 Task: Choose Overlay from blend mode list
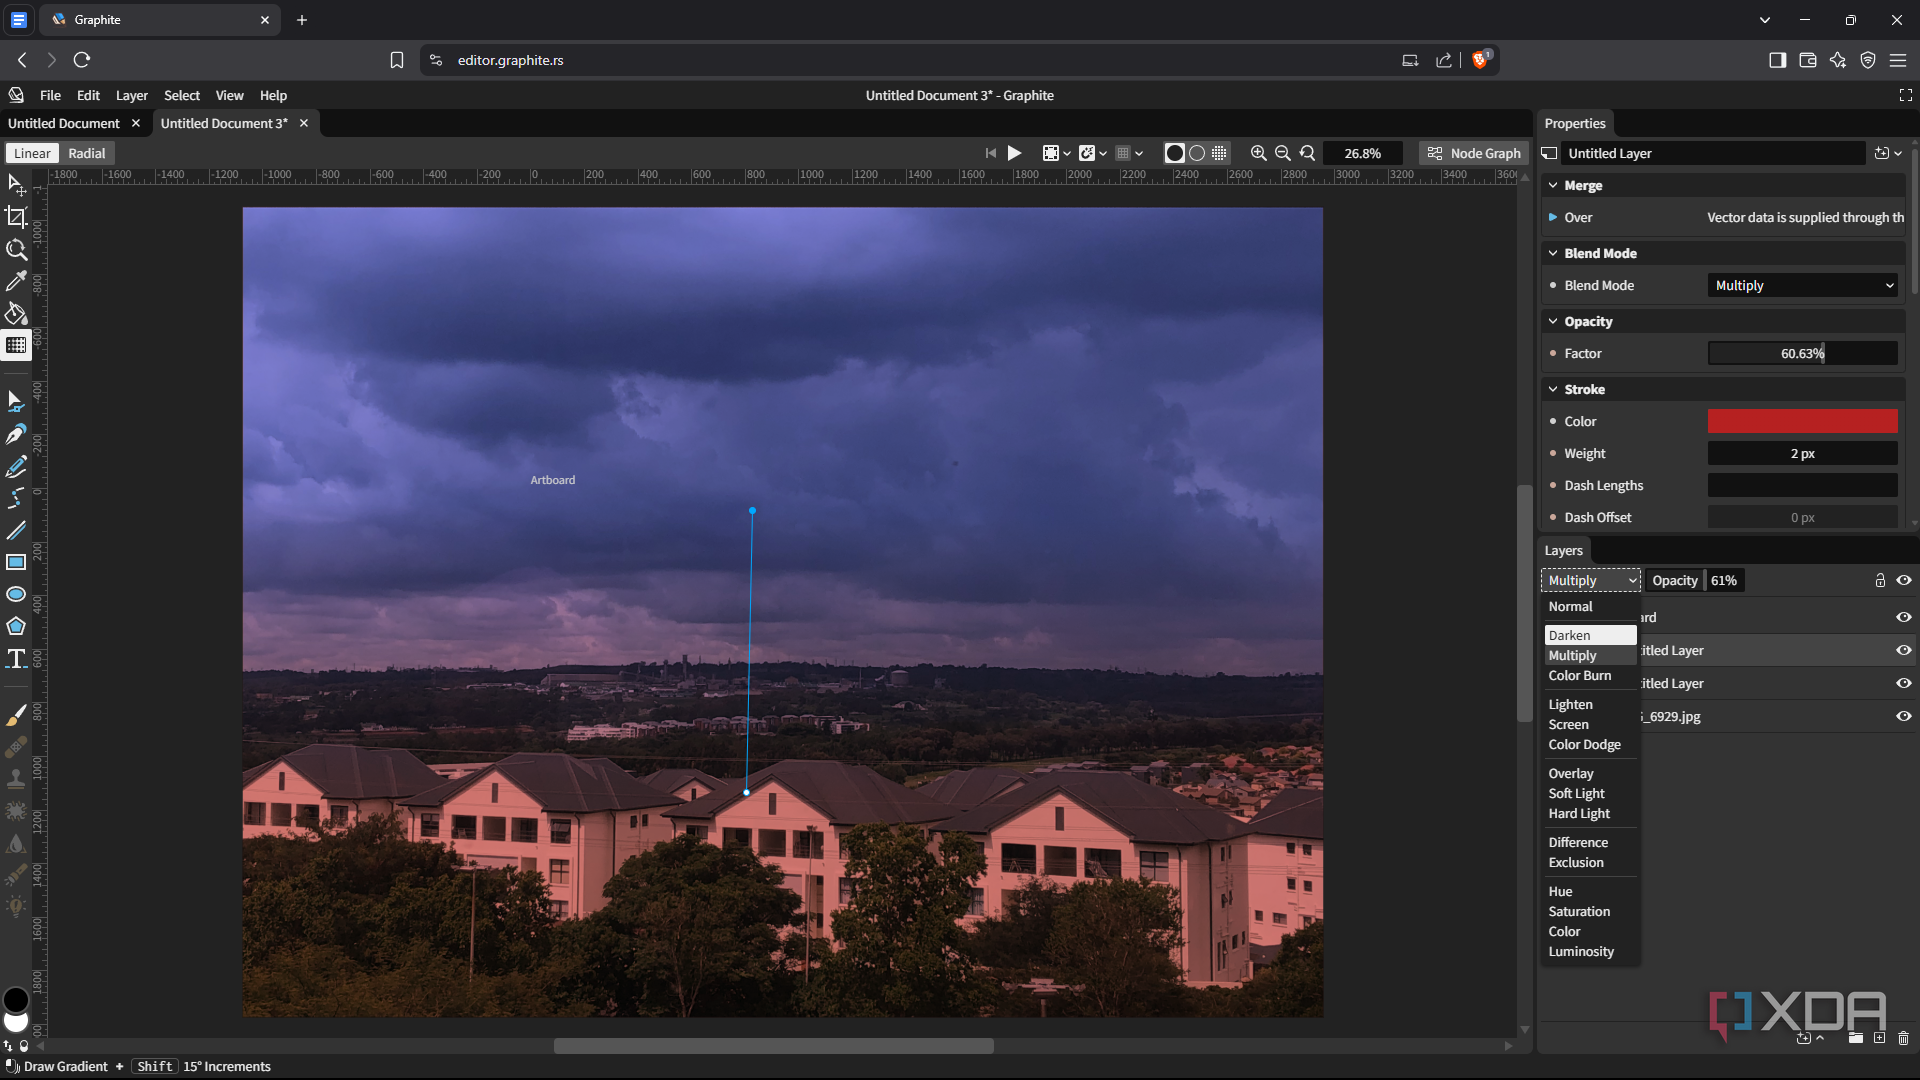click(1590, 773)
